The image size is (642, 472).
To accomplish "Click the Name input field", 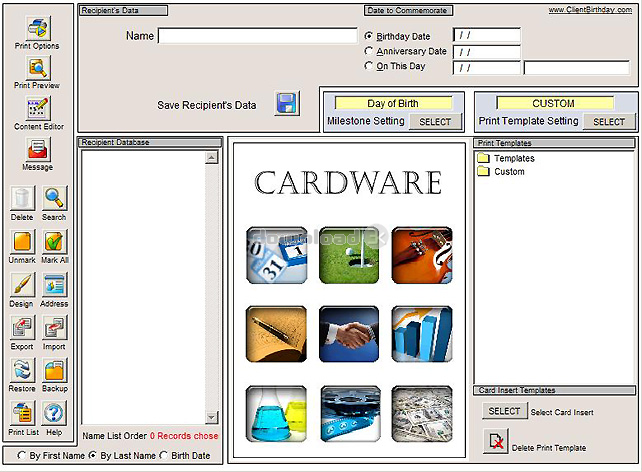I will [258, 36].
